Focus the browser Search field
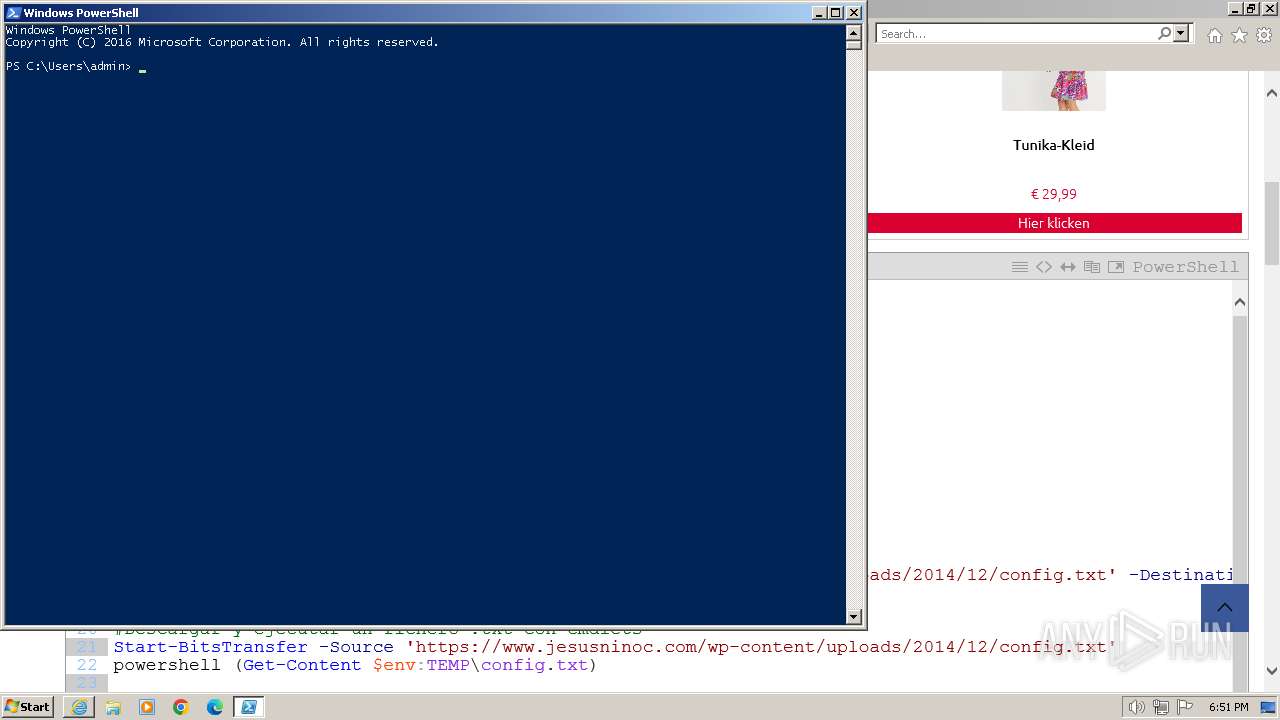The height and width of the screenshot is (720, 1280). click(x=1015, y=33)
